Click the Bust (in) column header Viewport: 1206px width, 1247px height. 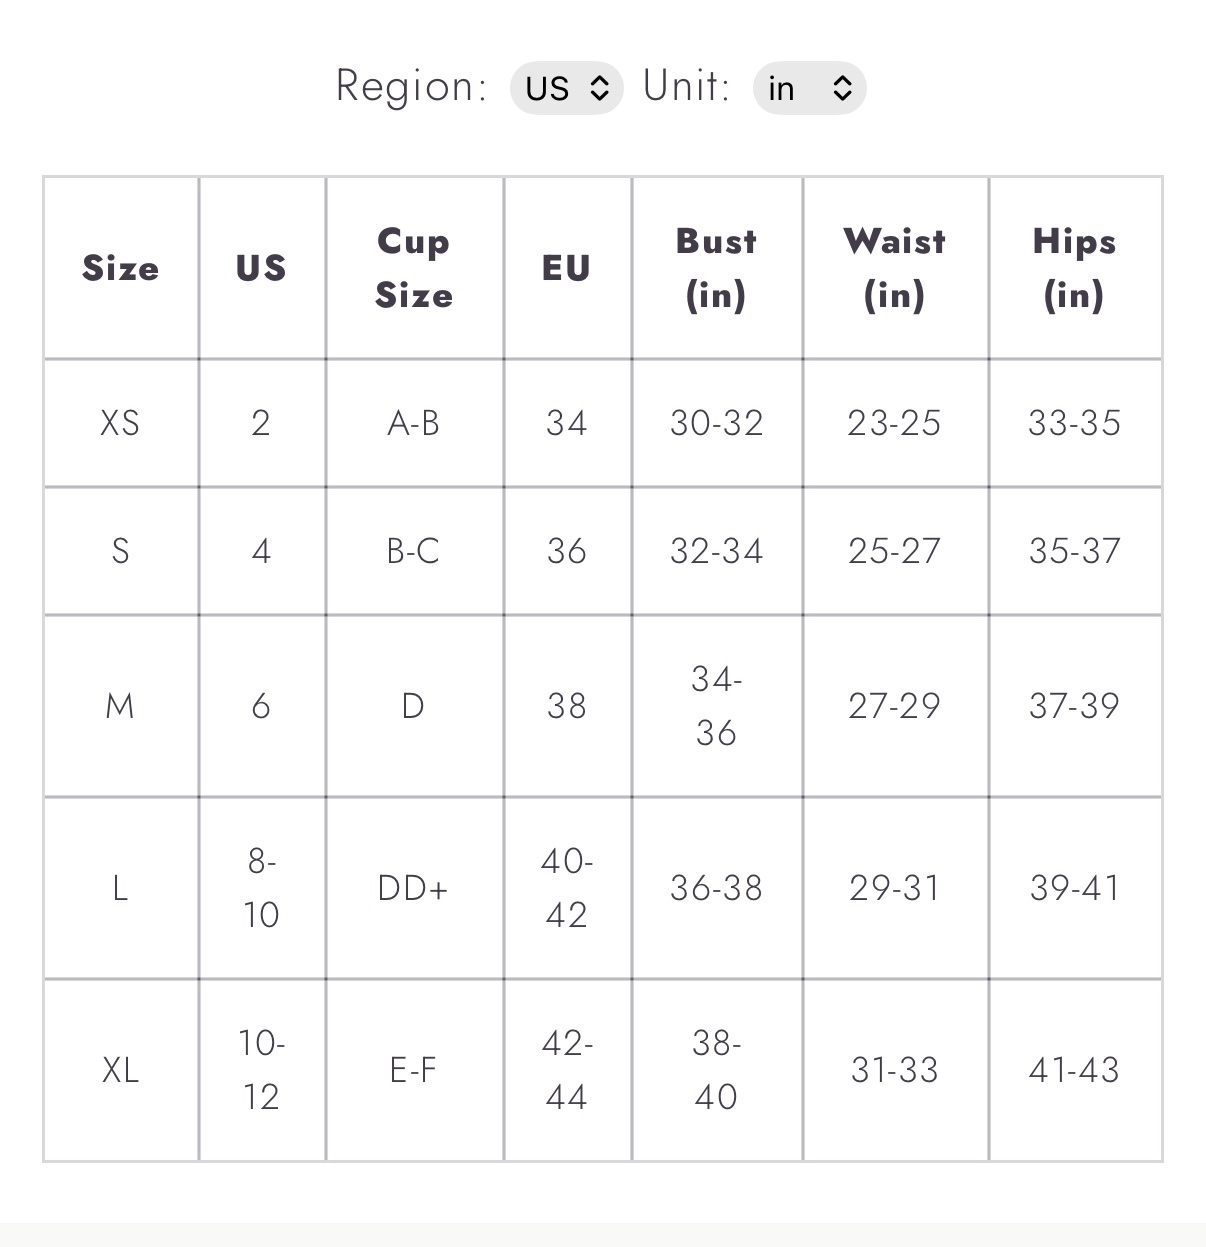(717, 268)
